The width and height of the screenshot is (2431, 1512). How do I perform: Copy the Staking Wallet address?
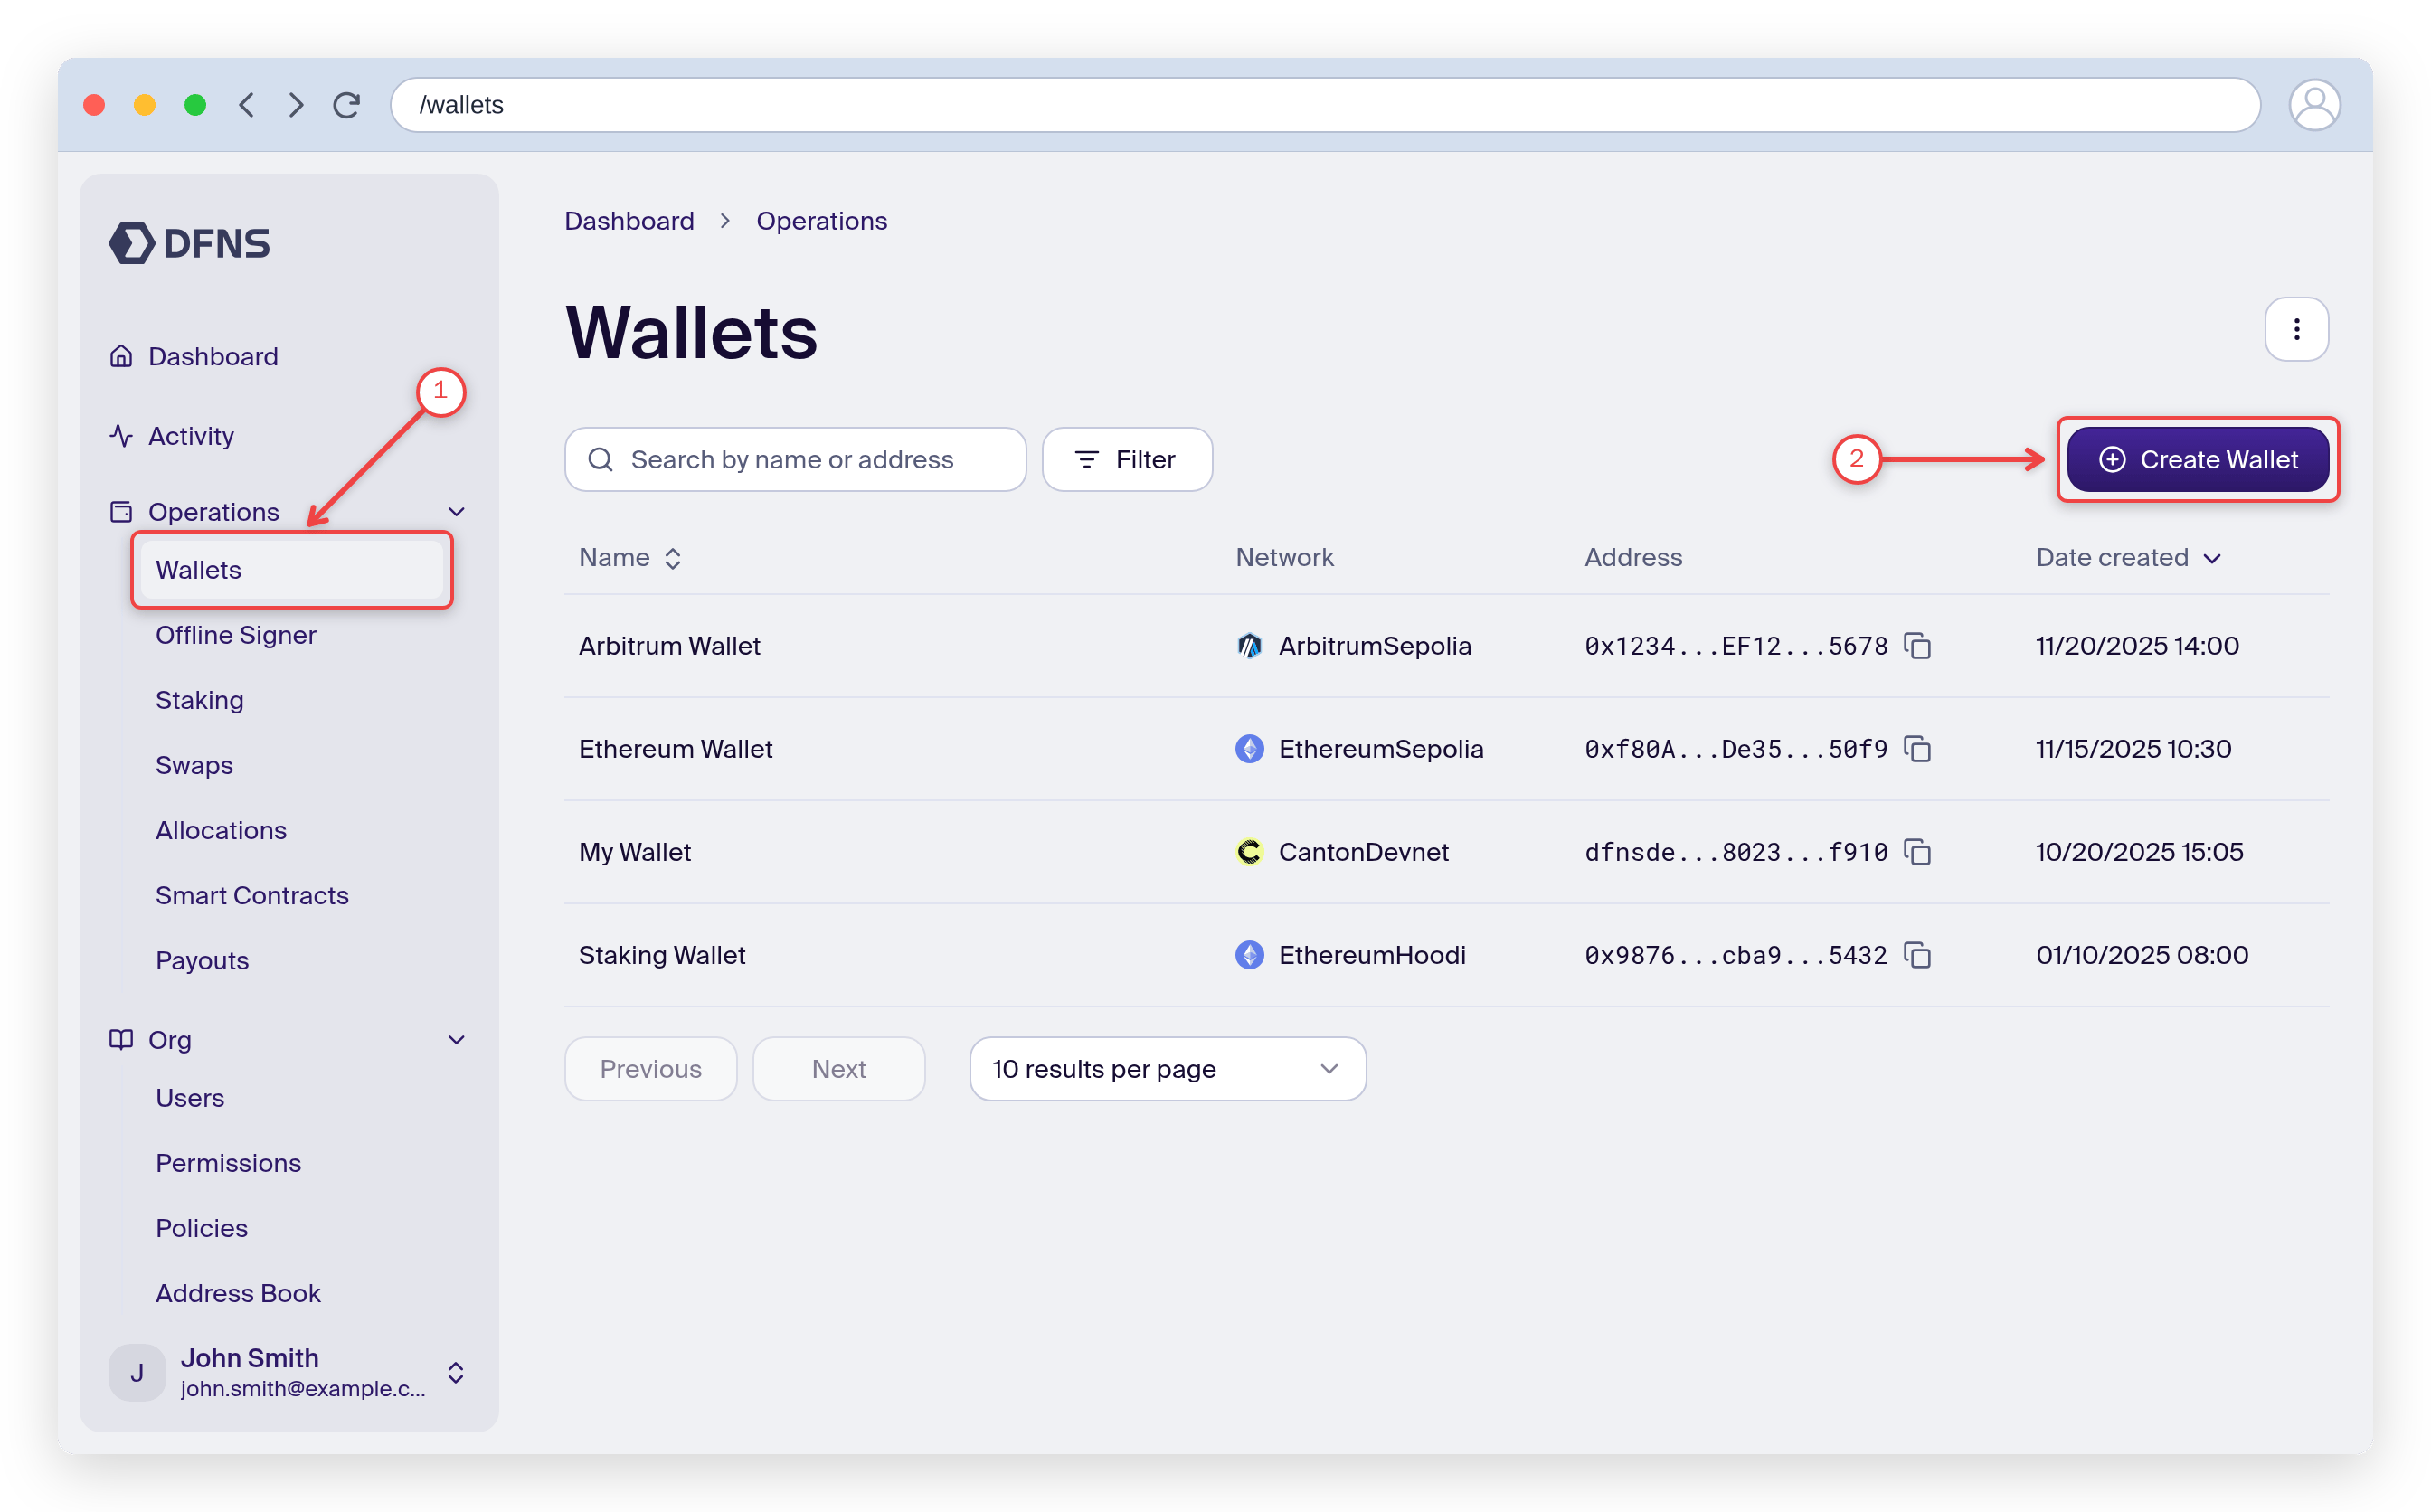(1917, 955)
